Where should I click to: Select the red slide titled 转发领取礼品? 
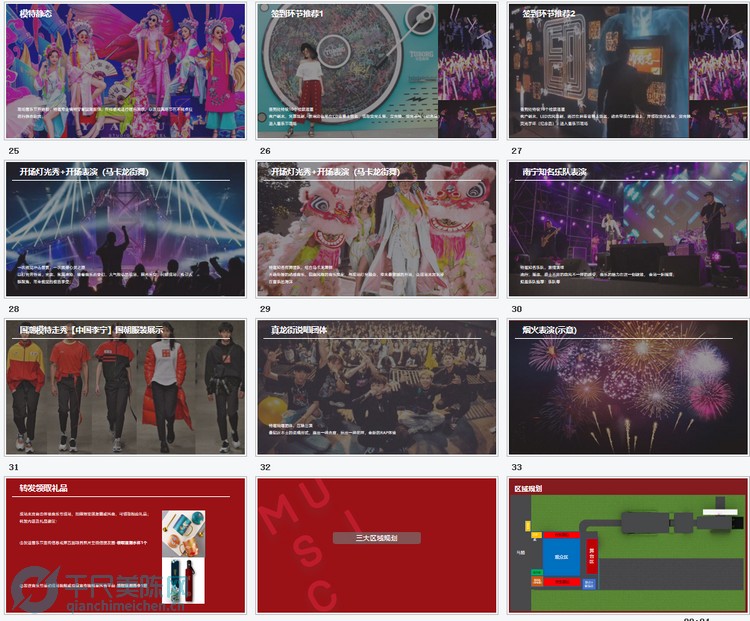pos(126,545)
